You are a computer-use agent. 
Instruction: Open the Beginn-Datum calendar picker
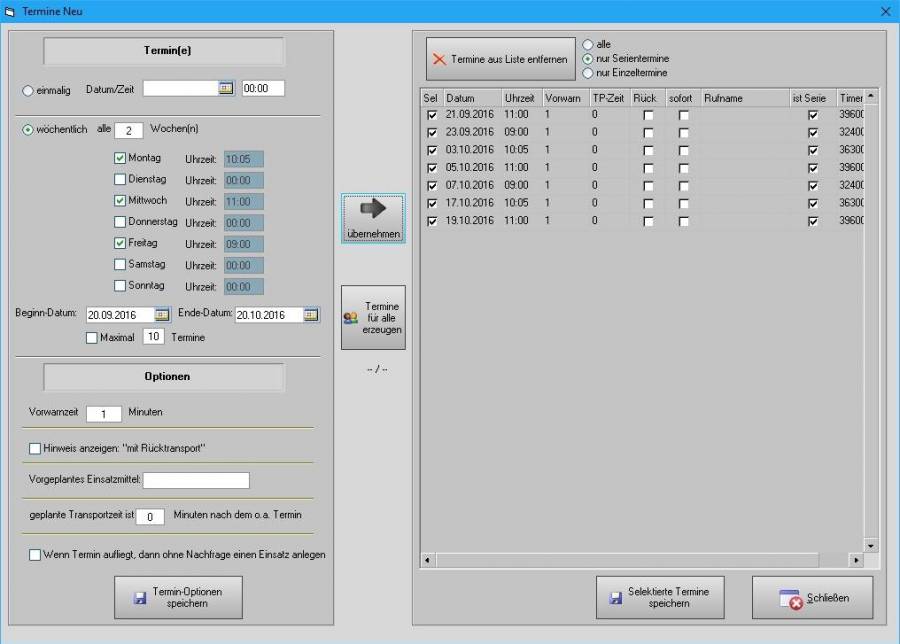pyautogui.click(x=162, y=314)
